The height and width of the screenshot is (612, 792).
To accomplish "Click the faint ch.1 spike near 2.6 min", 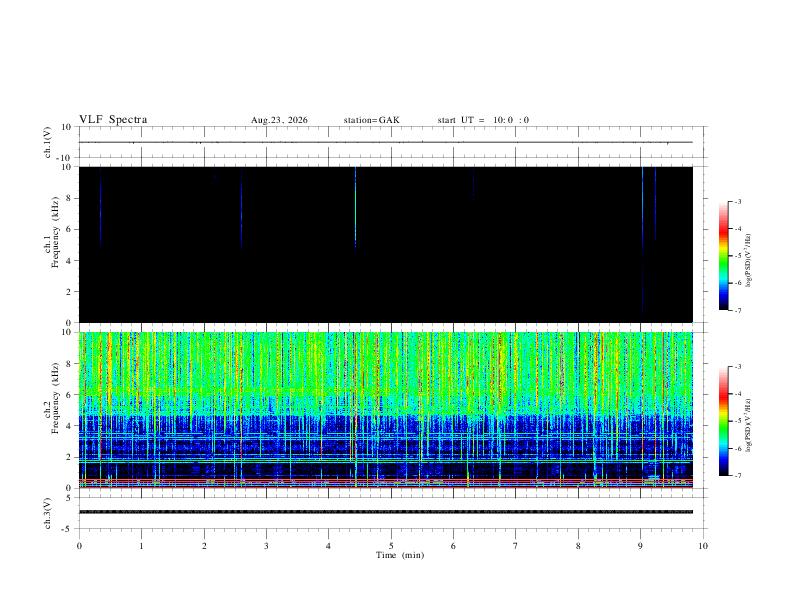I will click(241, 208).
